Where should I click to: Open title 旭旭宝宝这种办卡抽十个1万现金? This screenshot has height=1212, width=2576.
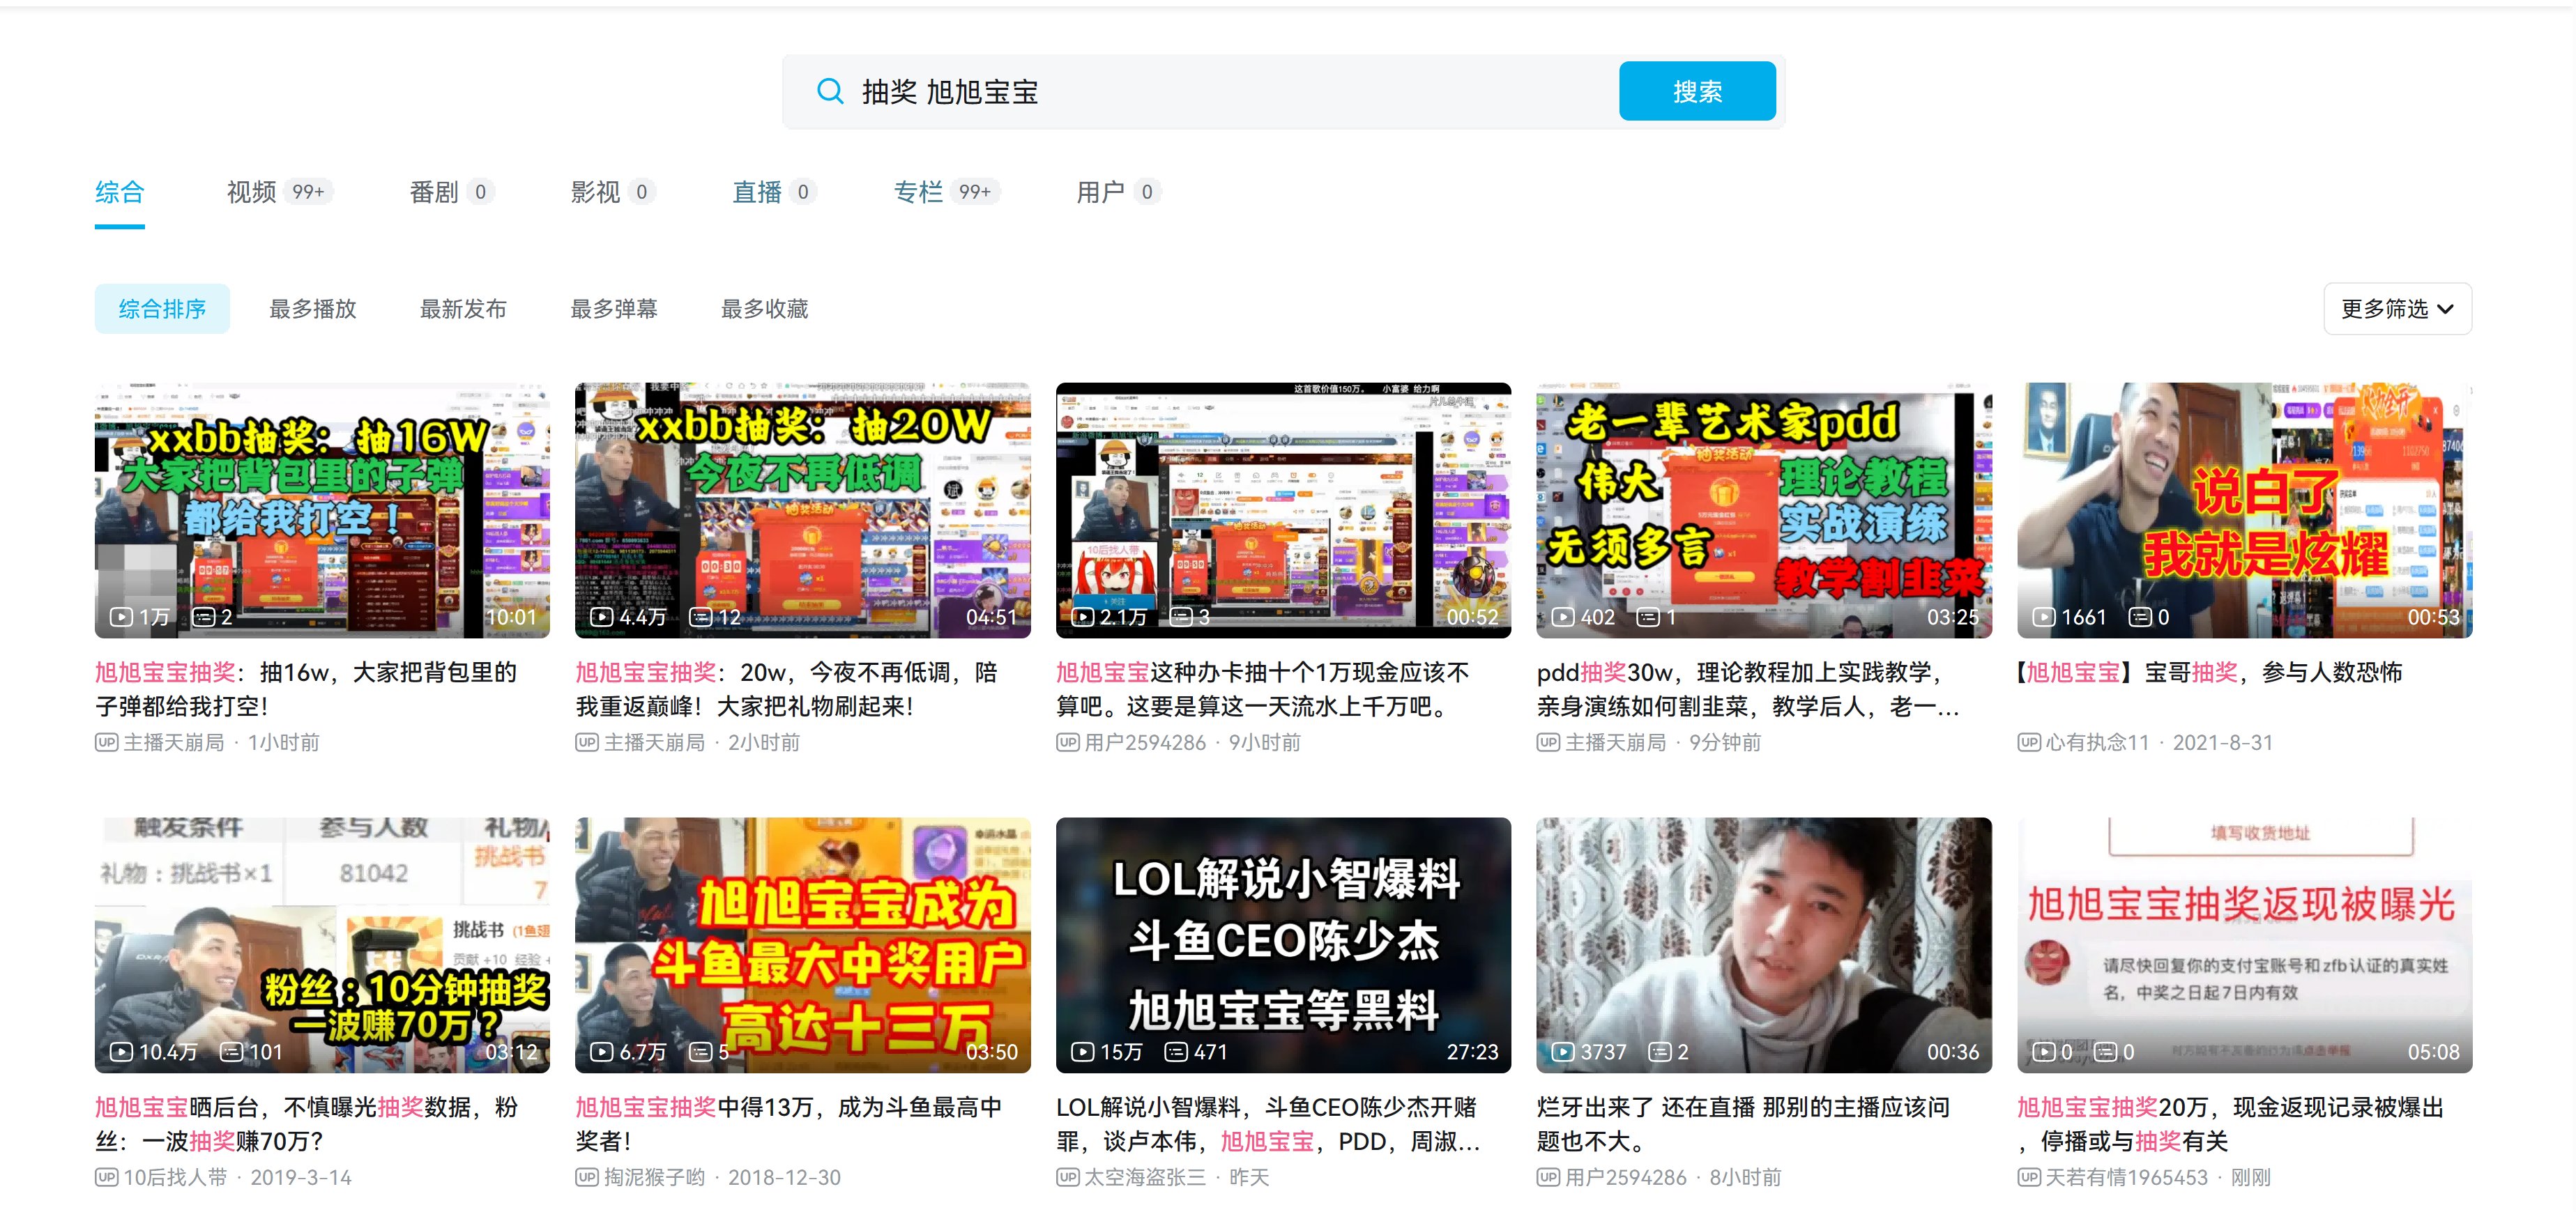[1263, 689]
